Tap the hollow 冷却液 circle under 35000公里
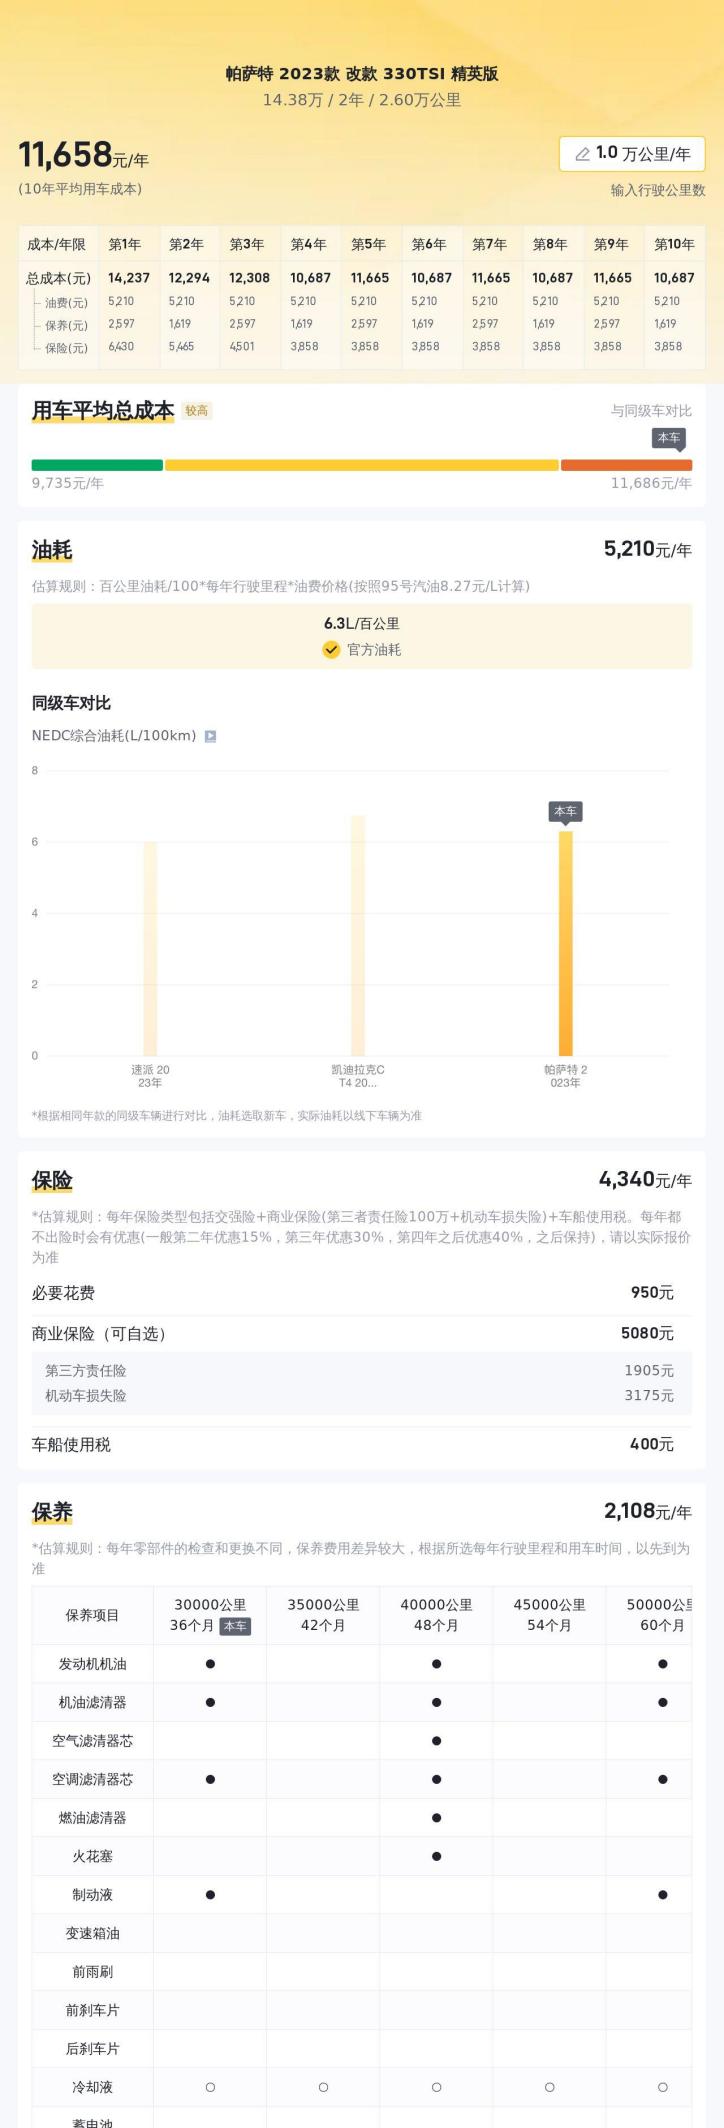This screenshot has width=724, height=2128. click(323, 2088)
